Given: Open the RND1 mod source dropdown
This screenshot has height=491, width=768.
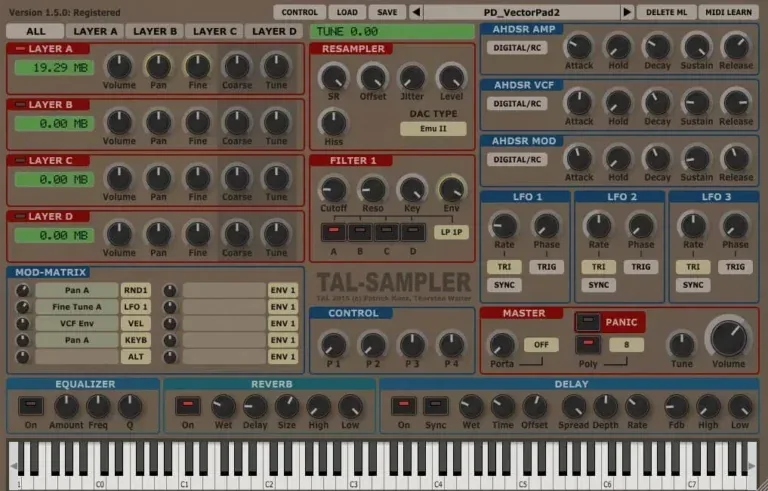Looking at the screenshot, I should coord(136,290).
